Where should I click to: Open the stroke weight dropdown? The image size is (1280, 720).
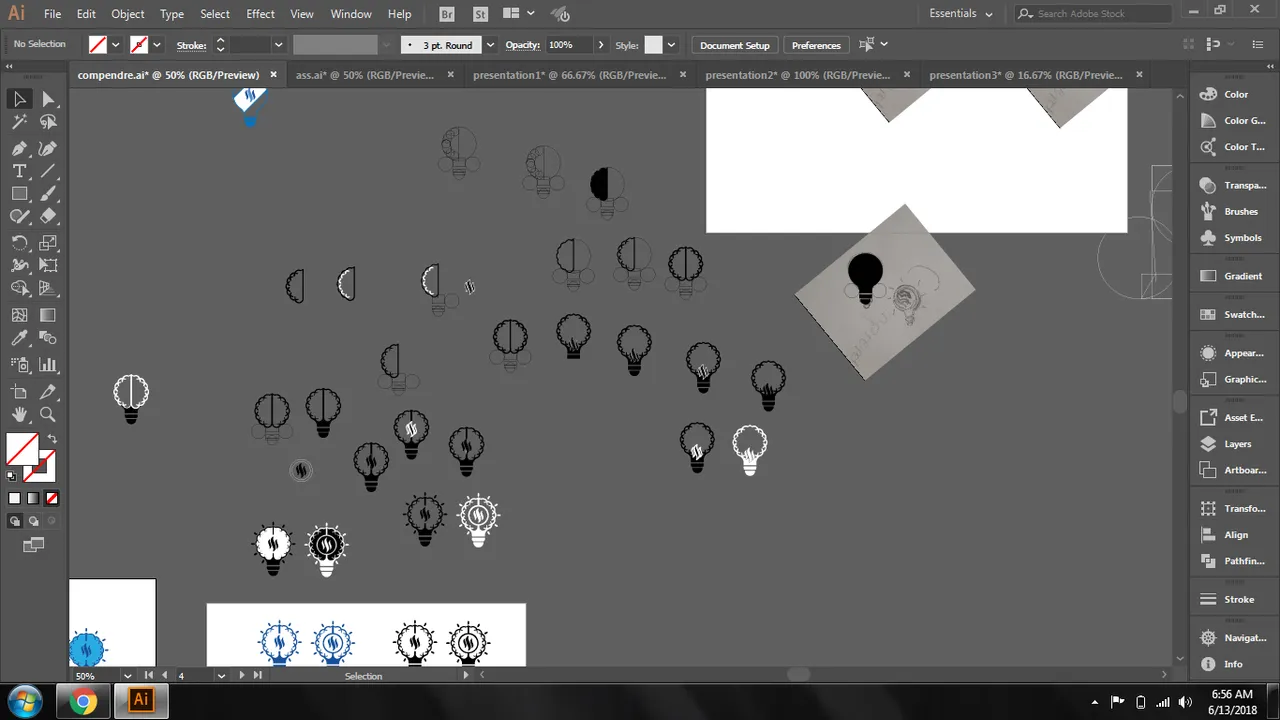279,45
